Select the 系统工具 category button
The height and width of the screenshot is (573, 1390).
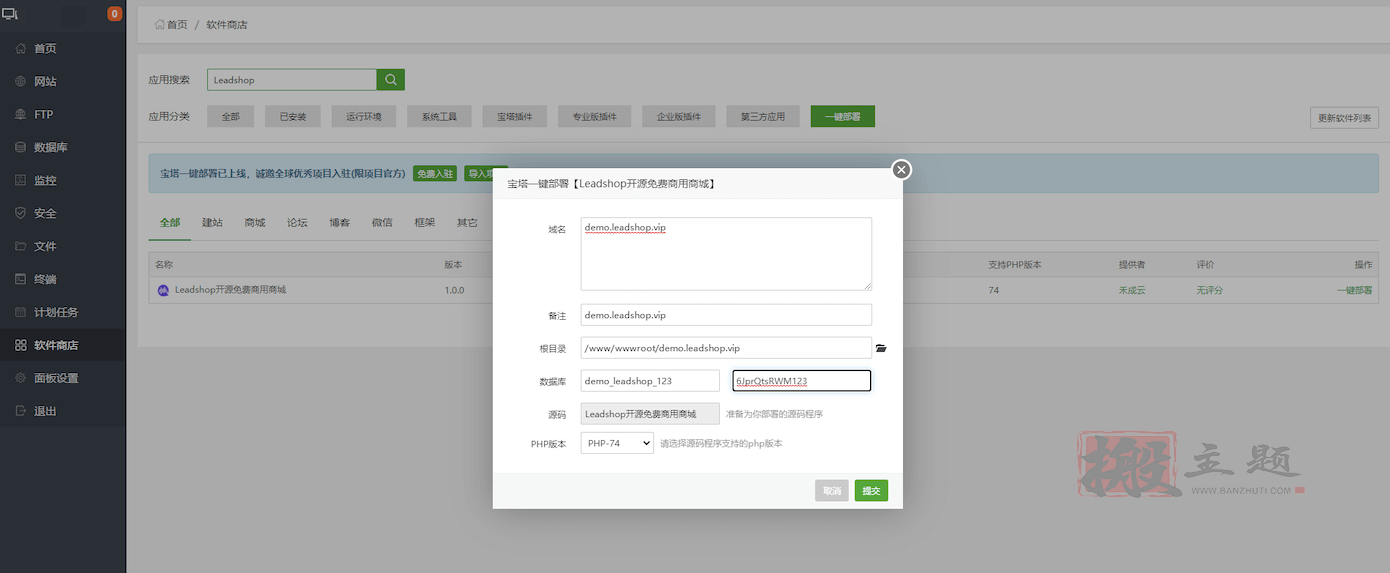439,117
